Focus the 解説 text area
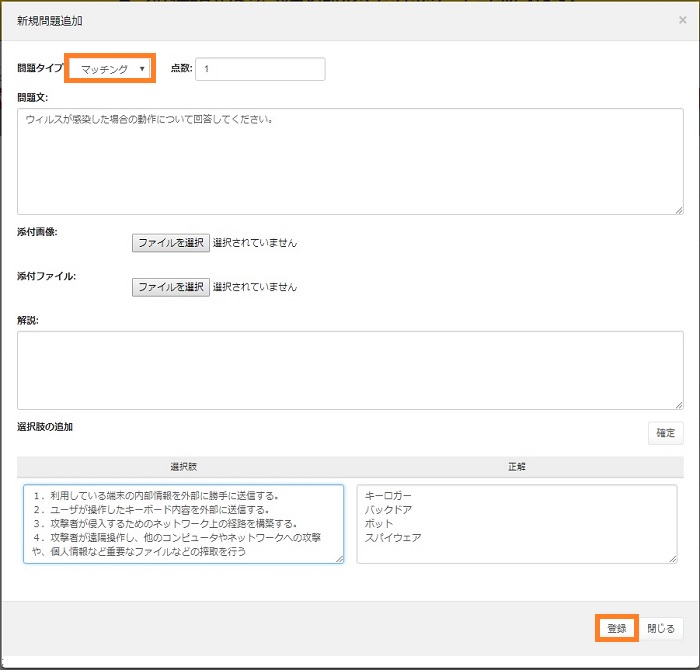 coord(350,370)
